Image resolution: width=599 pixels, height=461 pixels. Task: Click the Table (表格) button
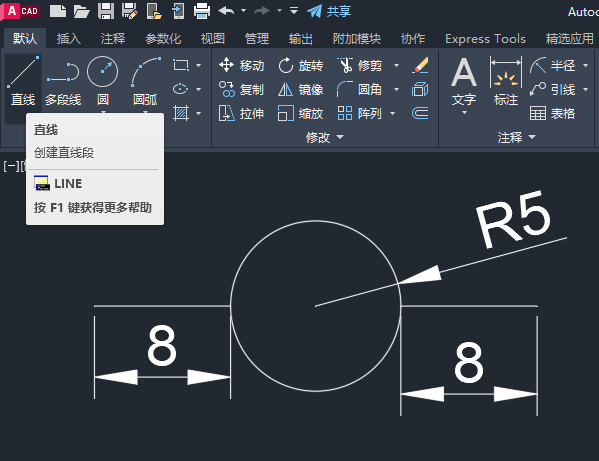pos(552,113)
